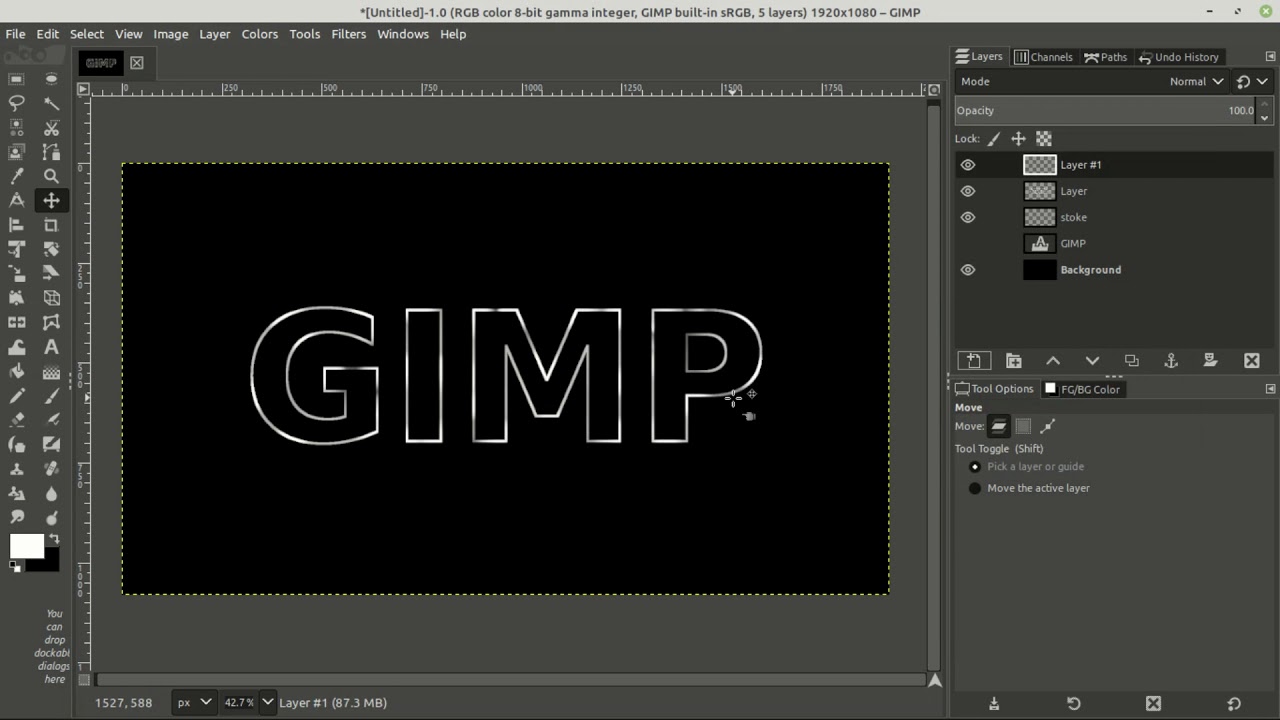Screen dimensions: 1280x720
Task: Open the Filters menu
Action: click(x=349, y=34)
